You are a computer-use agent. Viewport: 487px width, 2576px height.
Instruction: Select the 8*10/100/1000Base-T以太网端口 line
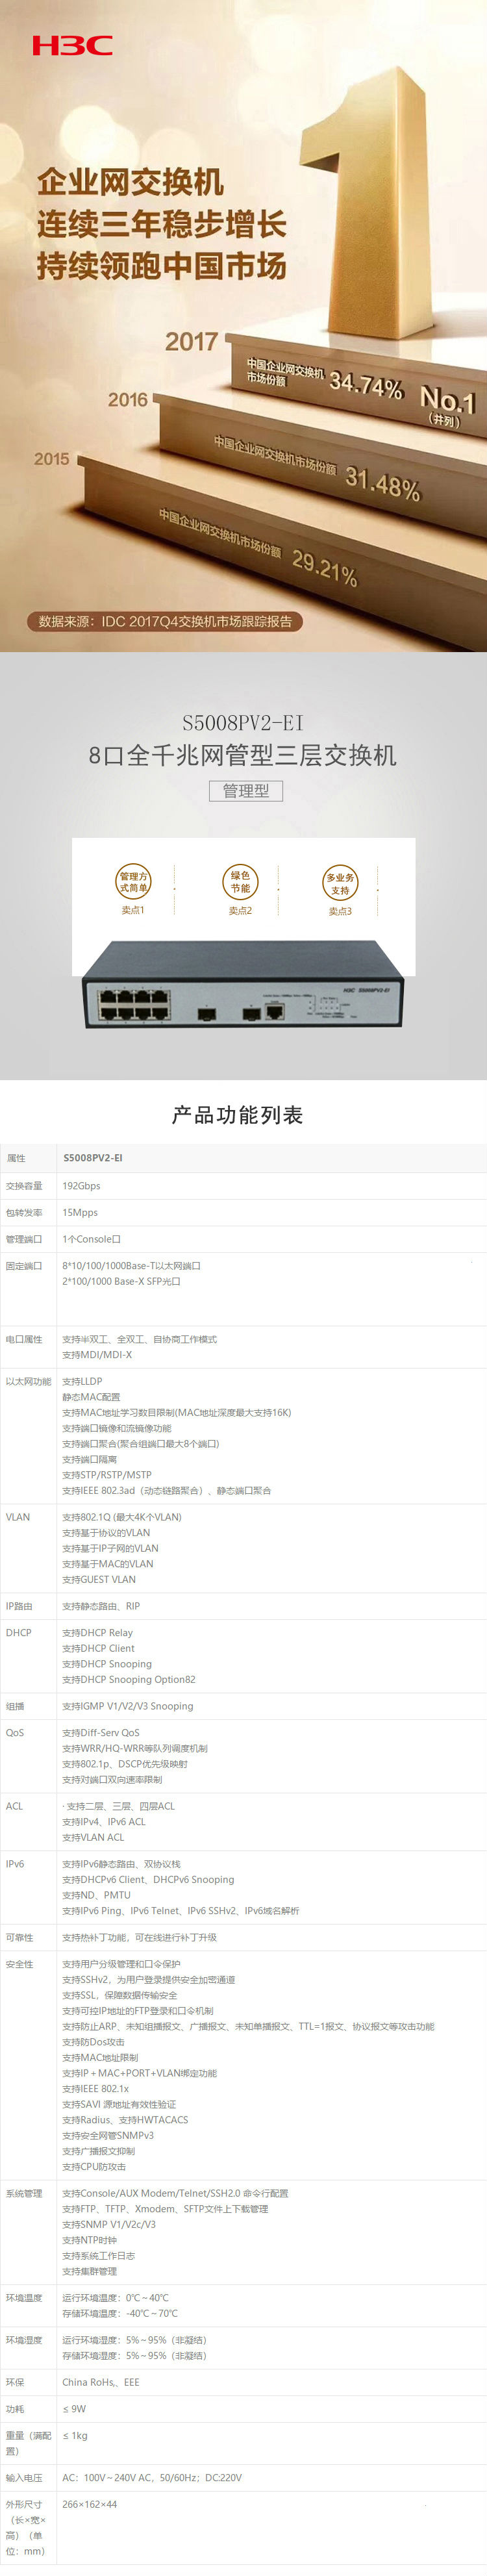tap(132, 1266)
